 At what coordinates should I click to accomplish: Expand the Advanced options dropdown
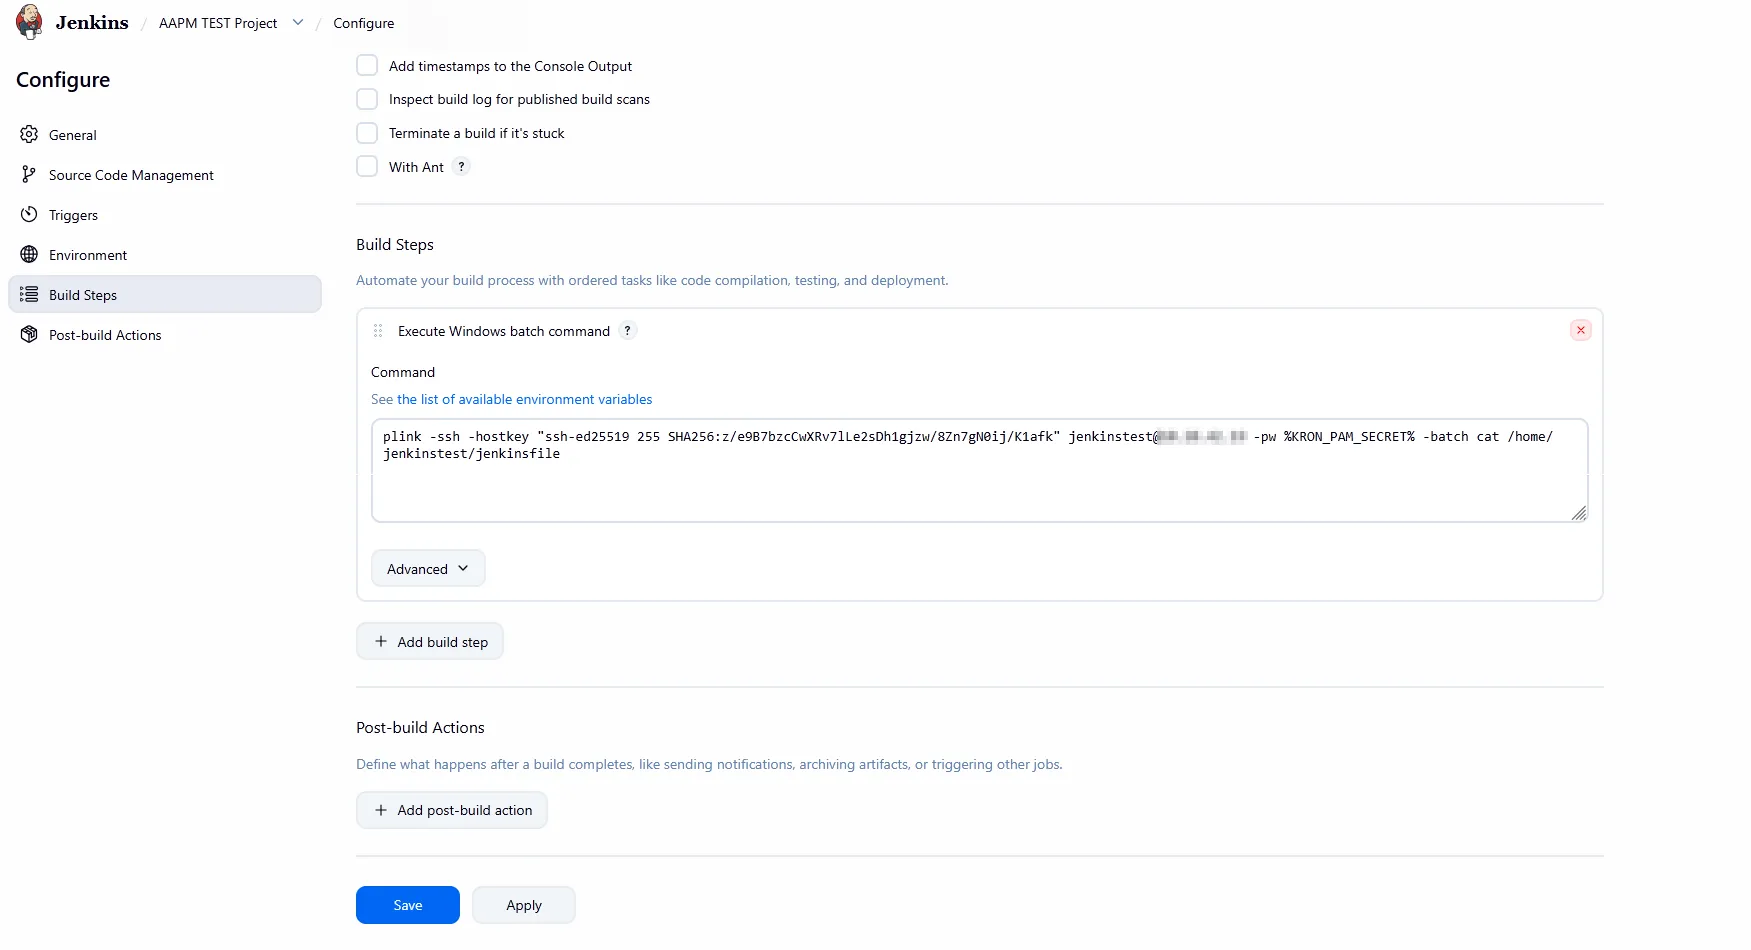pyautogui.click(x=428, y=568)
